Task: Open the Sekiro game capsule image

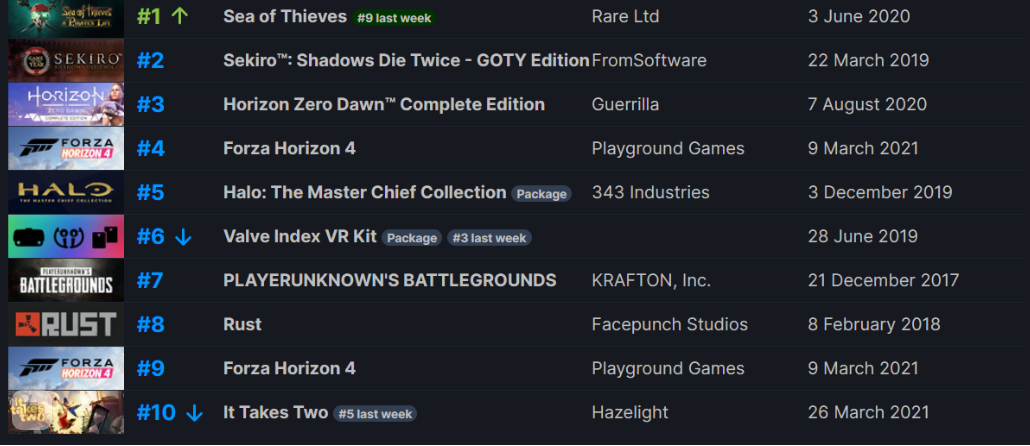Action: [66, 60]
